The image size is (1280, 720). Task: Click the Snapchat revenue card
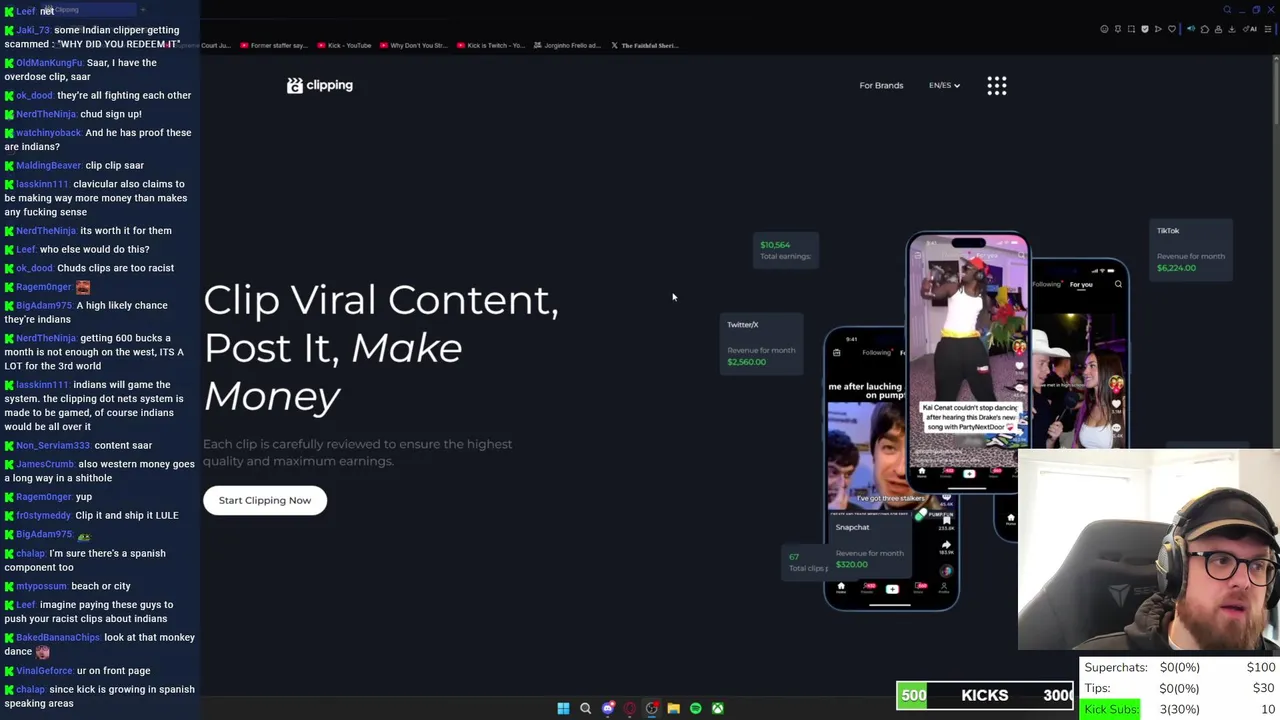[868, 546]
